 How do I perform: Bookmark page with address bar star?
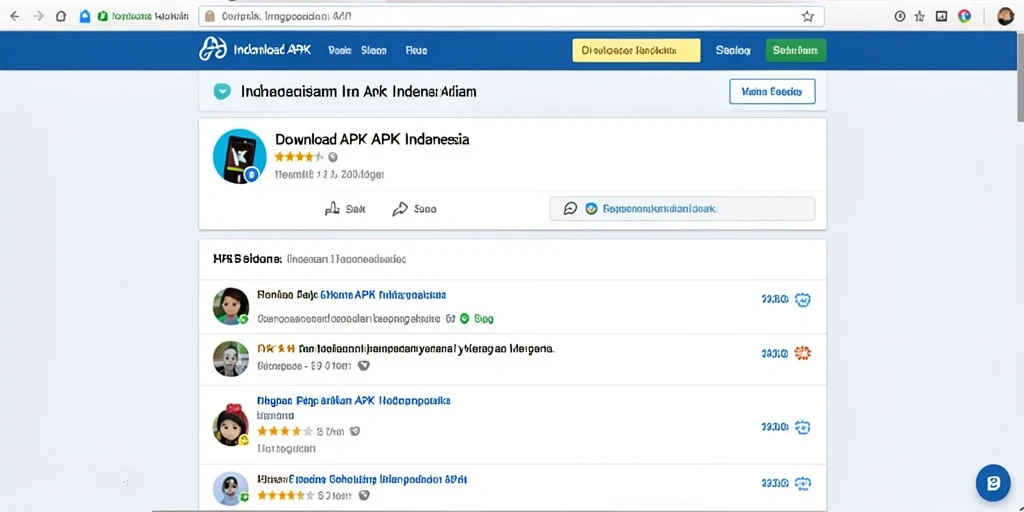point(808,16)
